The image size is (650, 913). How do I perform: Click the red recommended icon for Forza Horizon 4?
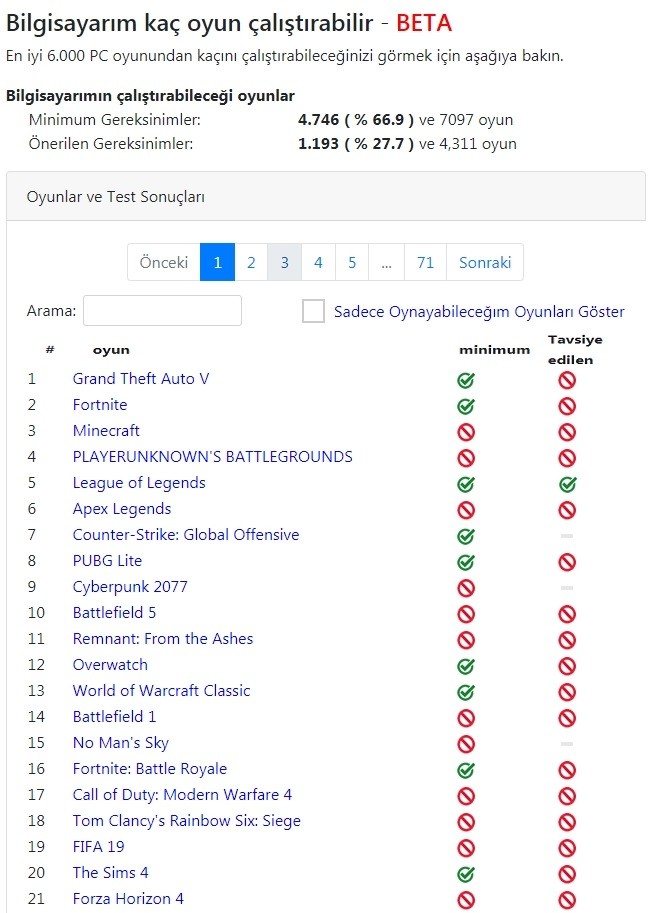click(x=567, y=900)
